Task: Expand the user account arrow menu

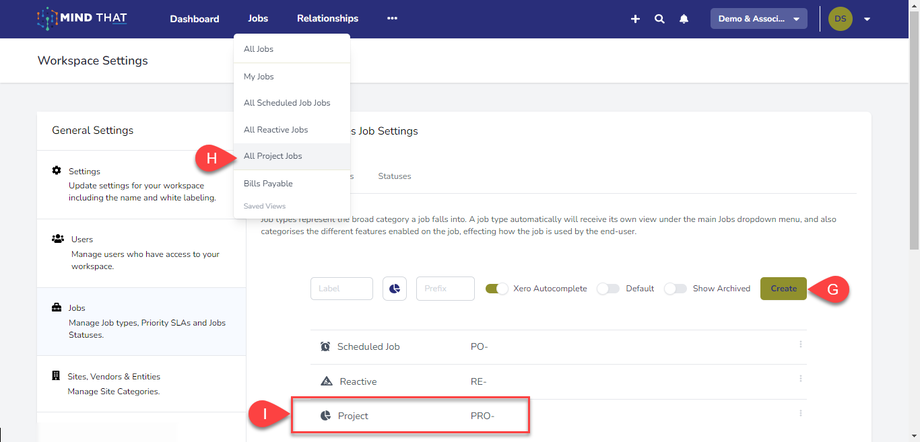Action: tap(867, 19)
